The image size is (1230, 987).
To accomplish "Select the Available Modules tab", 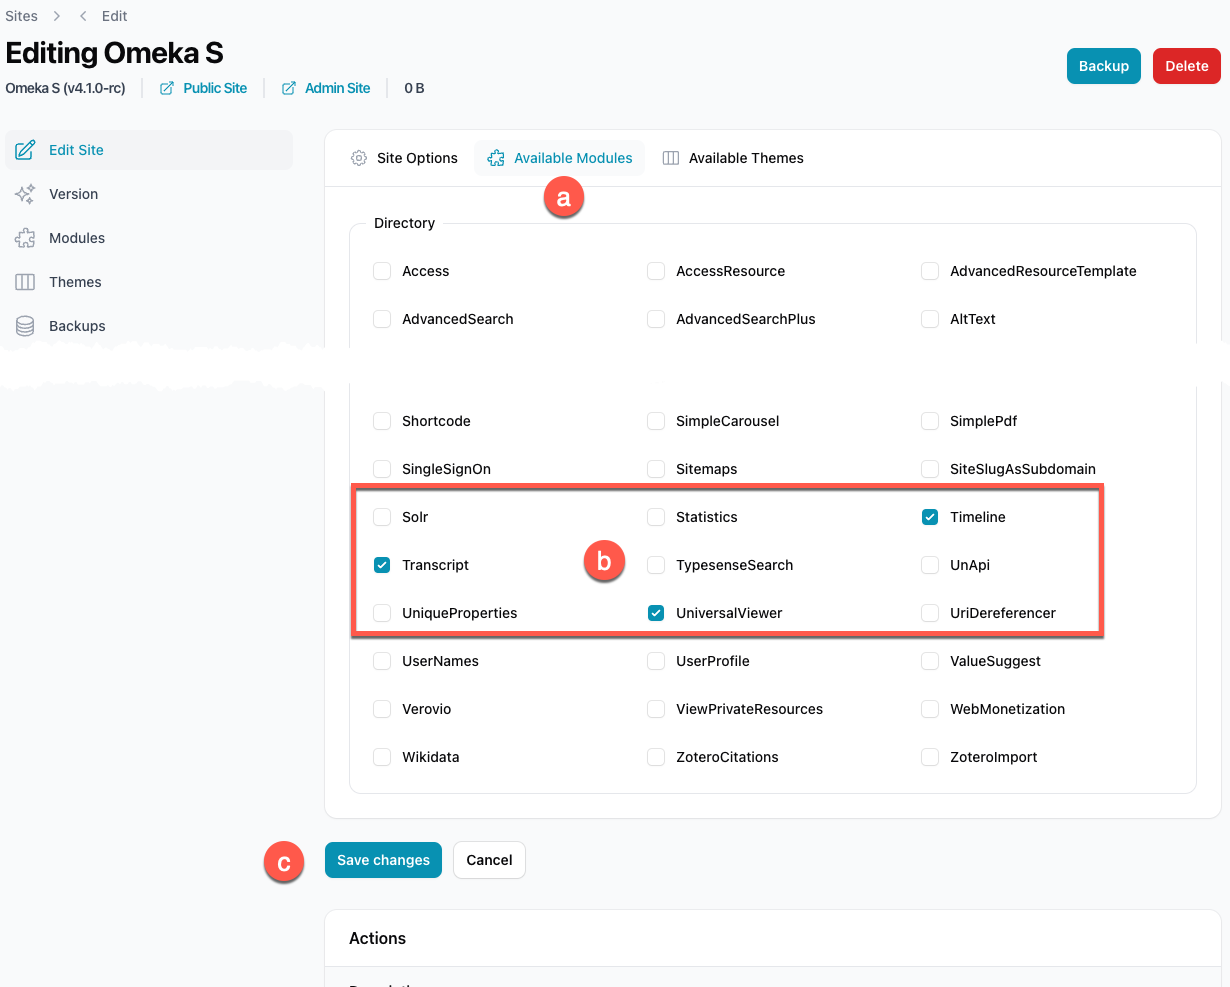I will [x=560, y=158].
